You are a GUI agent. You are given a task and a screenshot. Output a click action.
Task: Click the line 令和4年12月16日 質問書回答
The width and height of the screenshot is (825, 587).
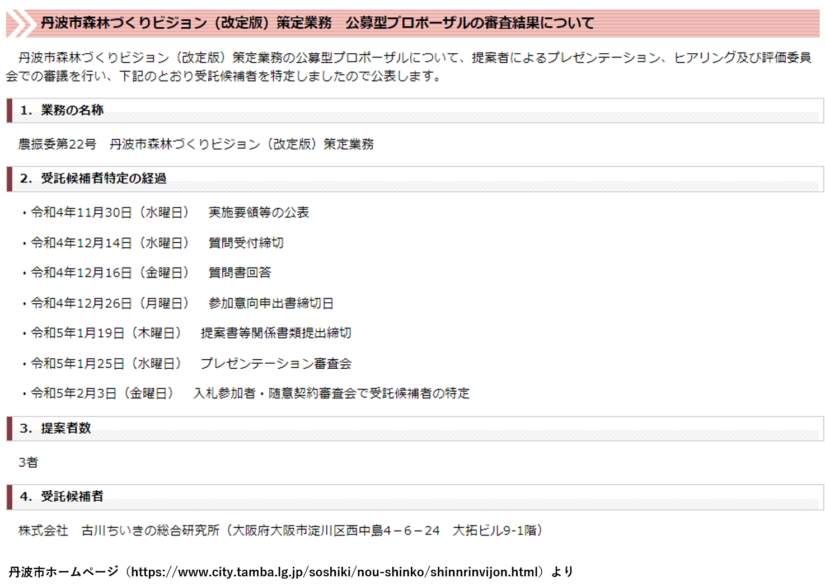click(x=146, y=273)
